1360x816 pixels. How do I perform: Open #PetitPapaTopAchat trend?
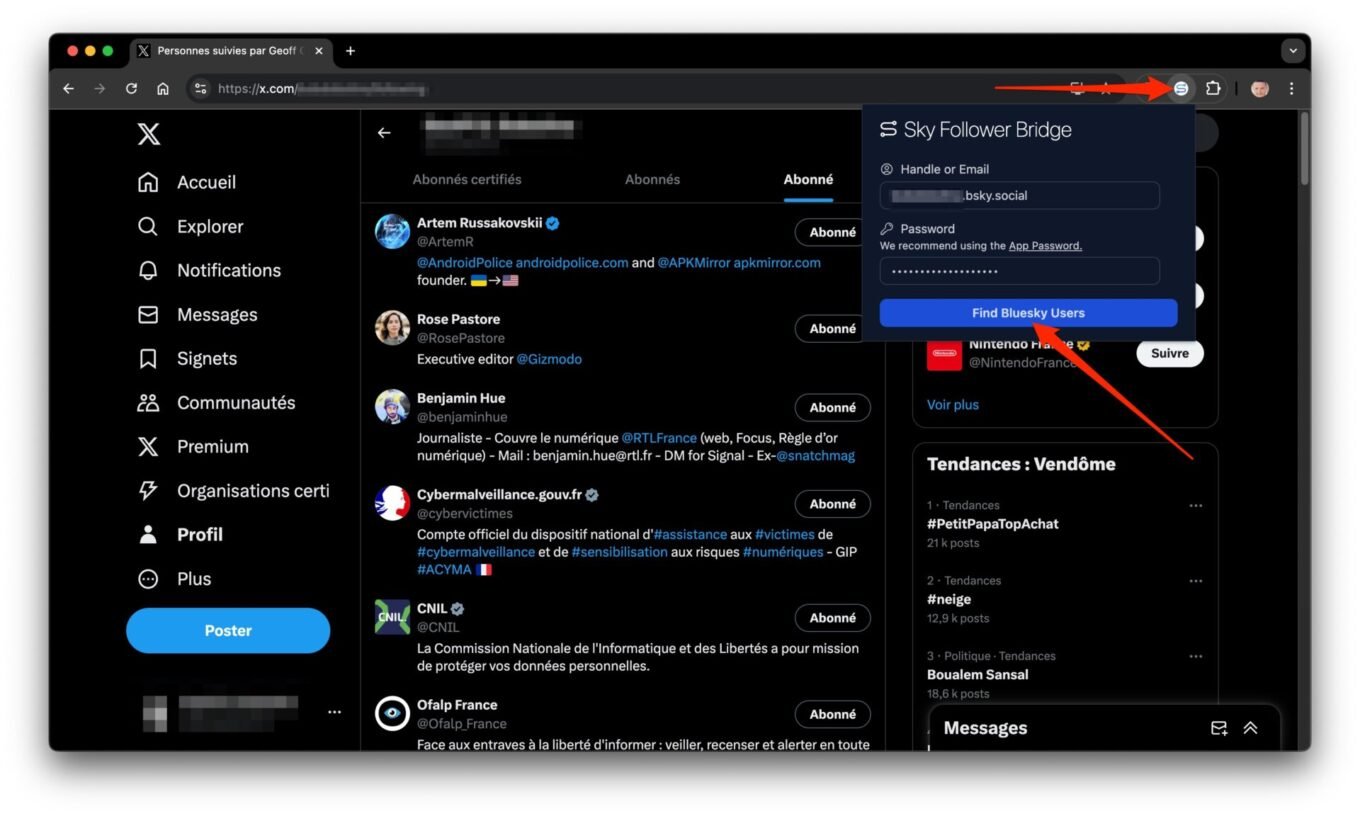[992, 524]
